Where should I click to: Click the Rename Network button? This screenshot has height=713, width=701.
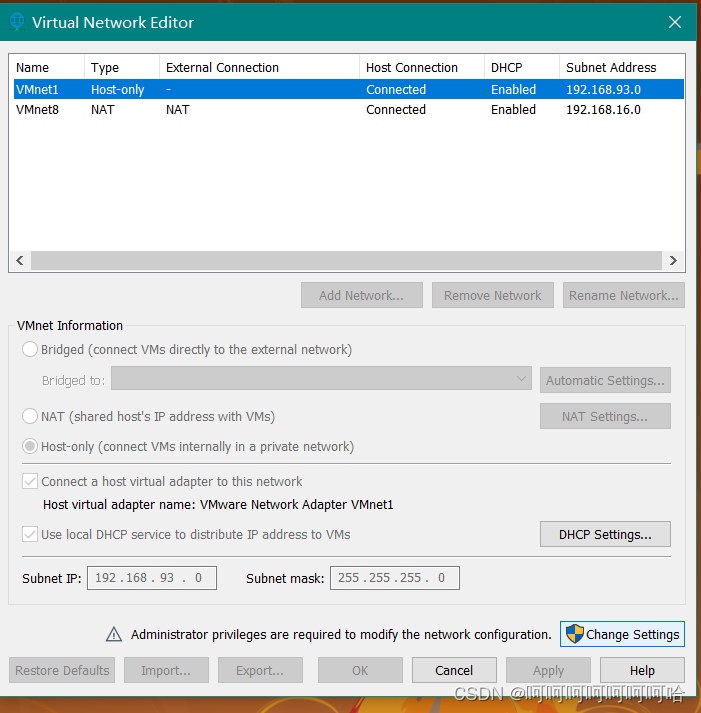624,295
